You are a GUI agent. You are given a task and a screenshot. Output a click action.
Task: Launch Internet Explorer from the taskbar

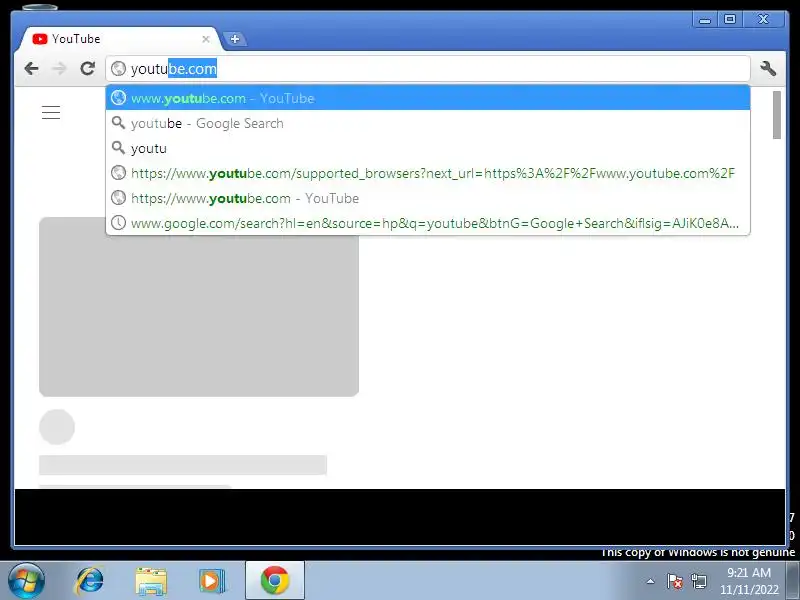[x=89, y=581]
